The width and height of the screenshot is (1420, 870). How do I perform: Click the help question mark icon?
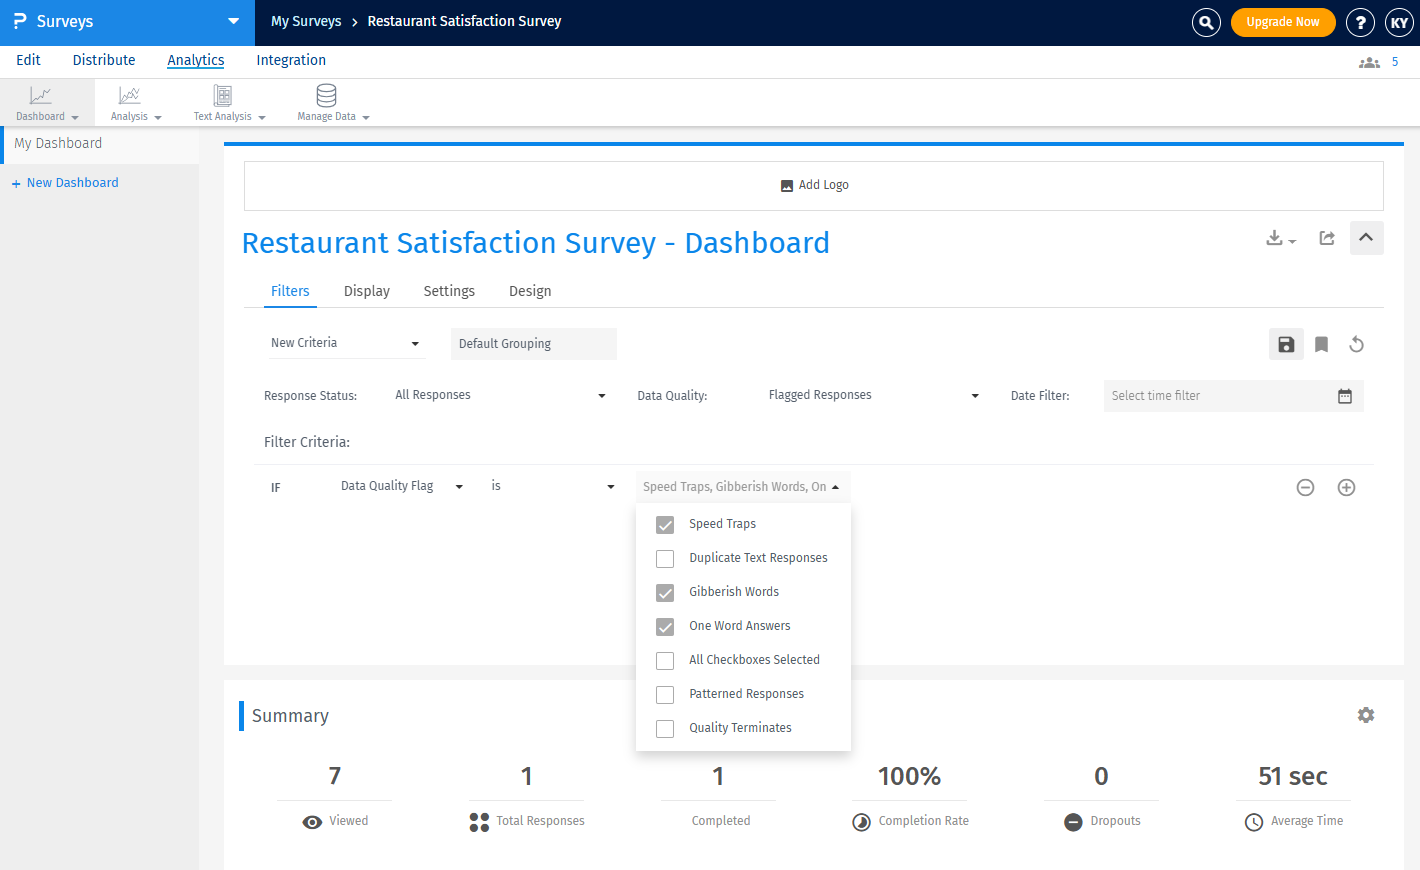(1359, 22)
